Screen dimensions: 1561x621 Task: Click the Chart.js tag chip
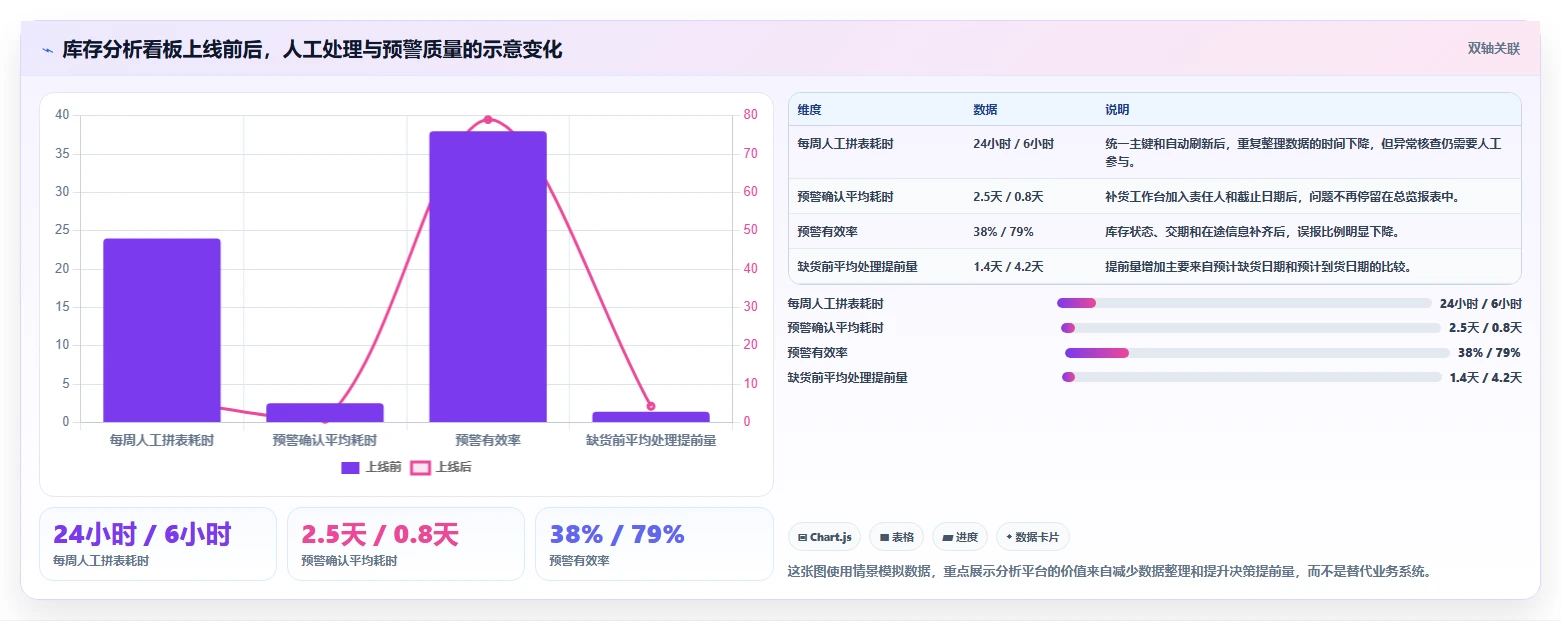825,537
